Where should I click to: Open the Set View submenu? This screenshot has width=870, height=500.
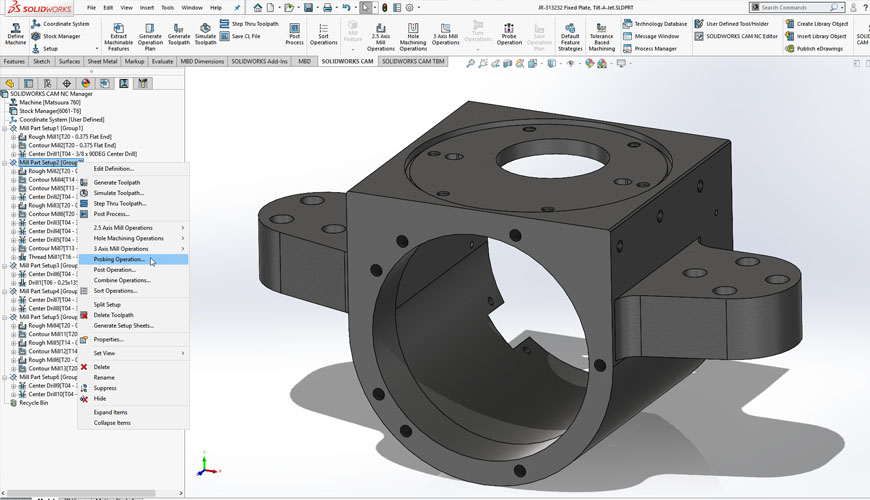tap(104, 353)
